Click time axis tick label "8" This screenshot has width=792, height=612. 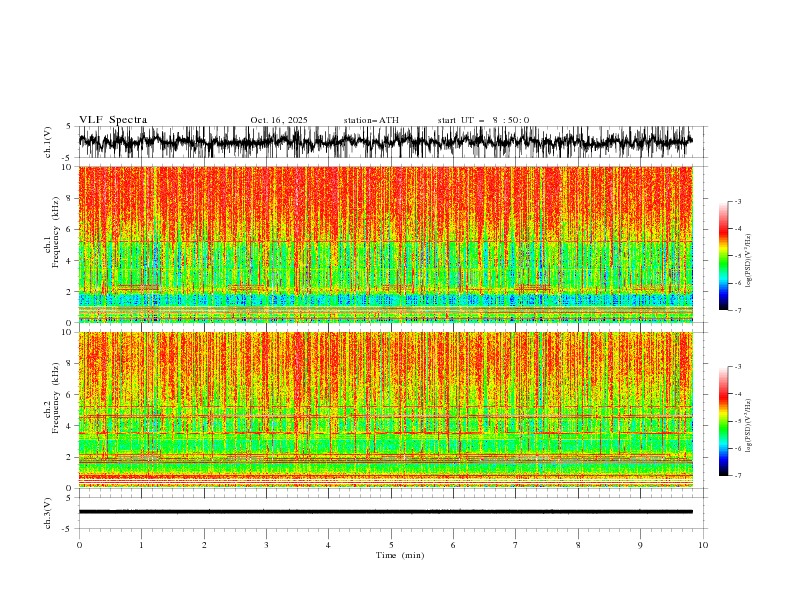(x=578, y=545)
